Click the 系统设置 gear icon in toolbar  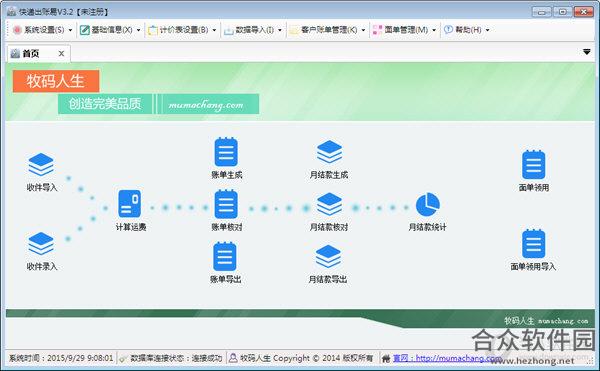[17, 30]
